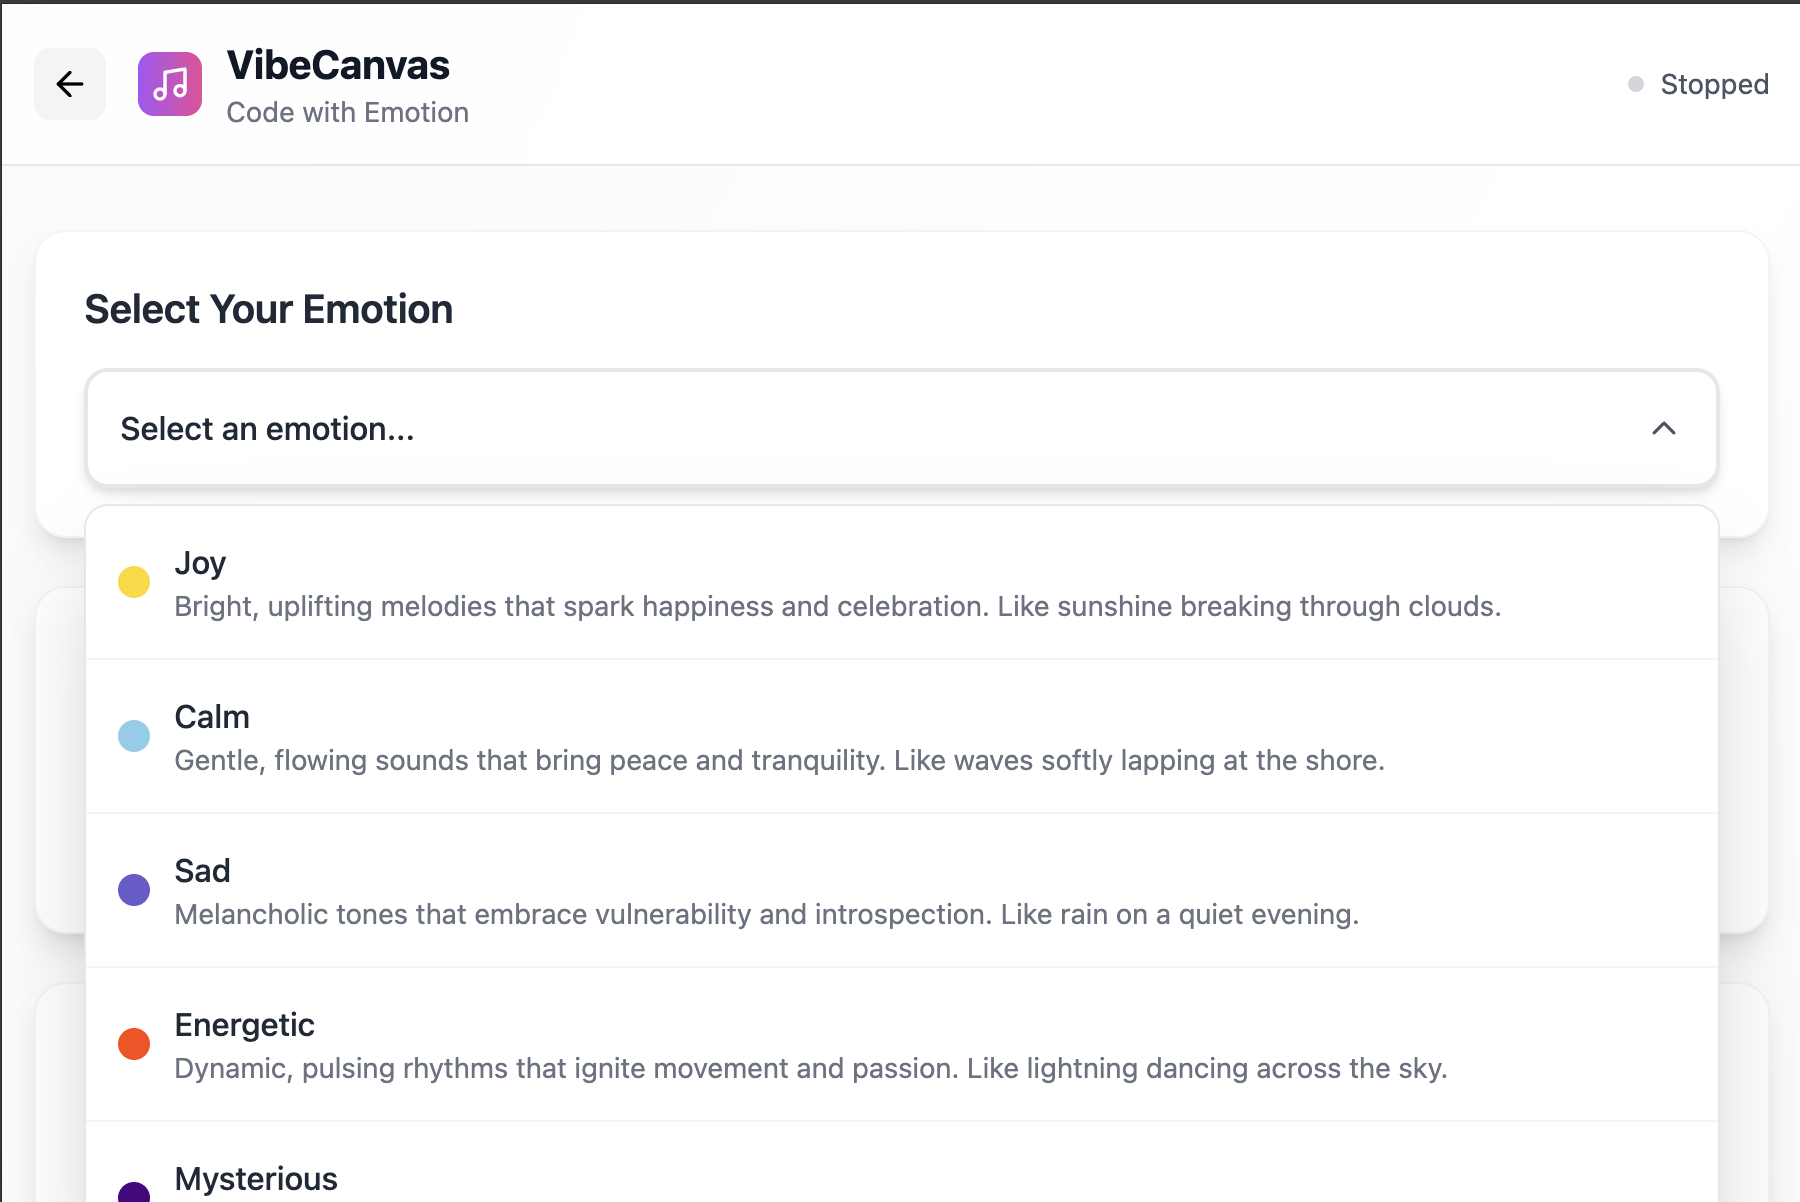Click the yellow dot next to Joy
This screenshot has height=1202, width=1800.
pyautogui.click(x=133, y=581)
